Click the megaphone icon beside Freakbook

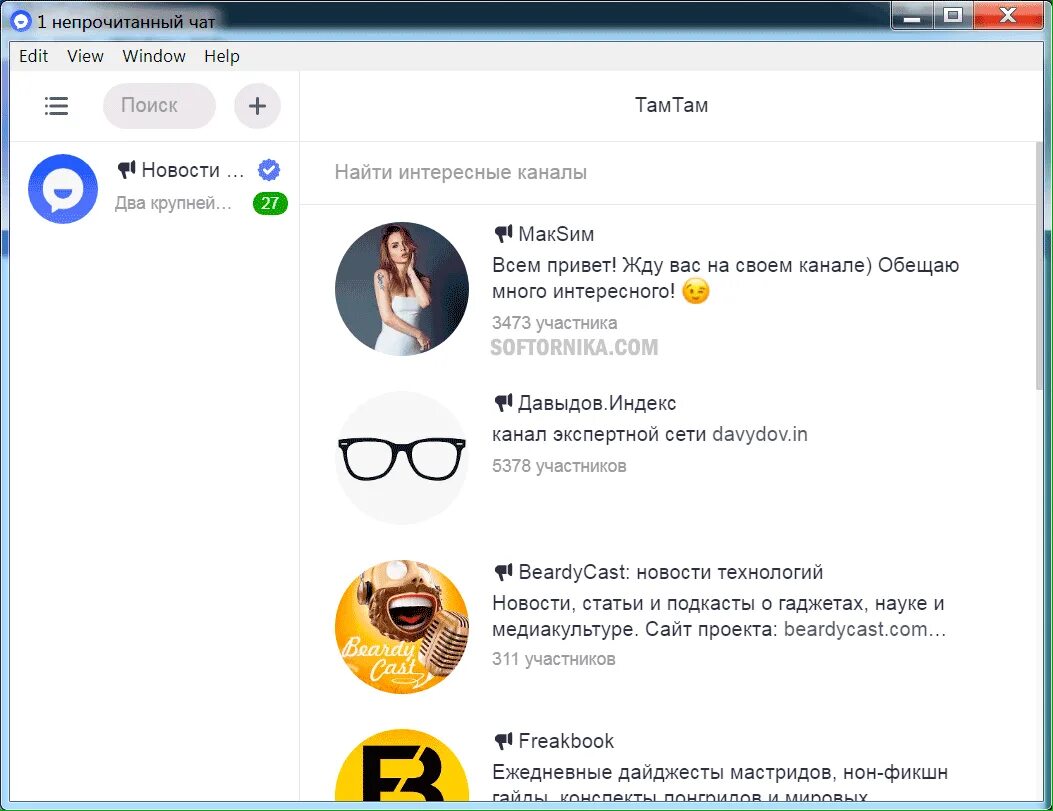[x=504, y=741]
